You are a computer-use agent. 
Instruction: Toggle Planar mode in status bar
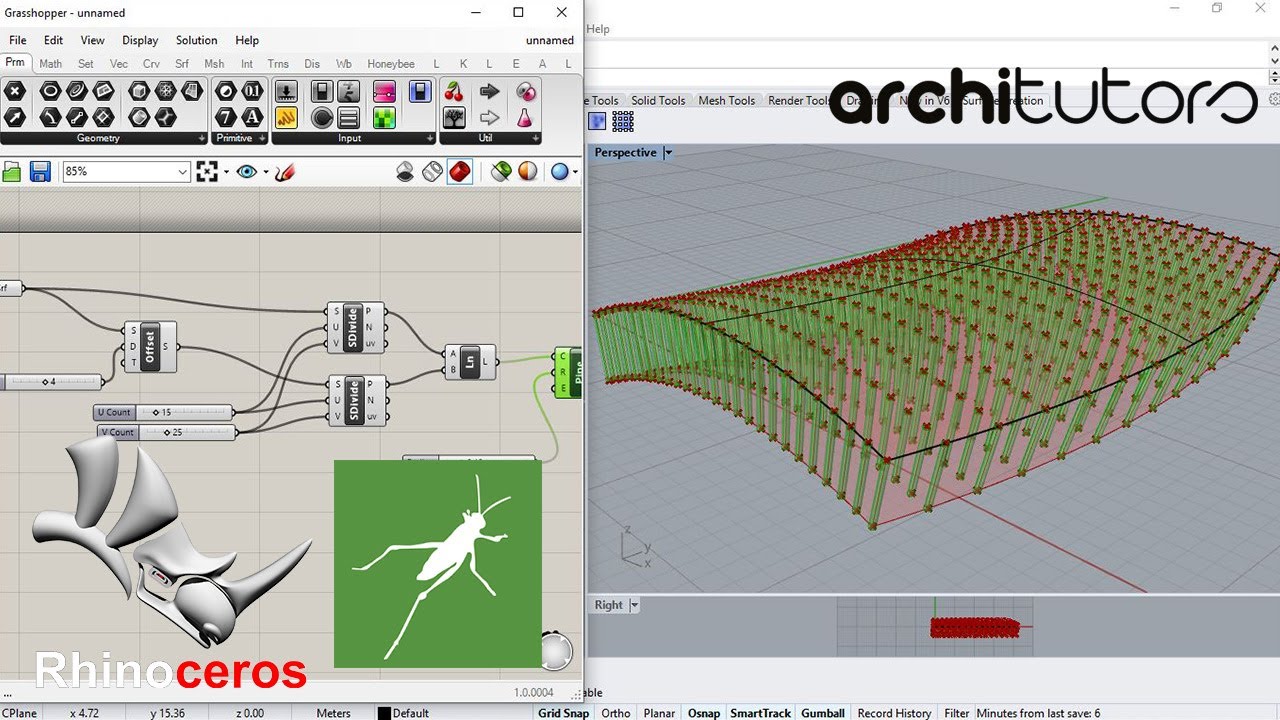(x=659, y=713)
